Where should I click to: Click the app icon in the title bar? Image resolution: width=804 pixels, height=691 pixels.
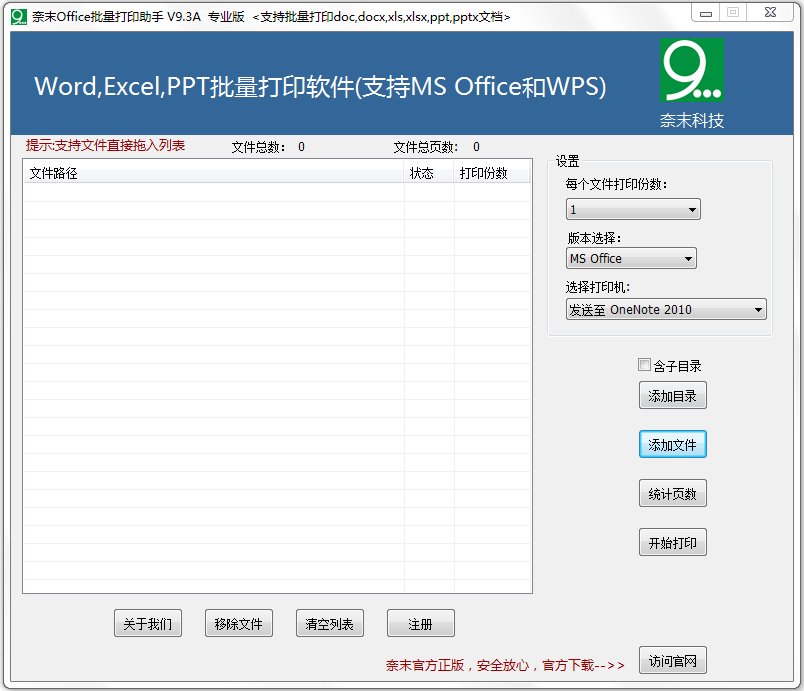(18, 17)
